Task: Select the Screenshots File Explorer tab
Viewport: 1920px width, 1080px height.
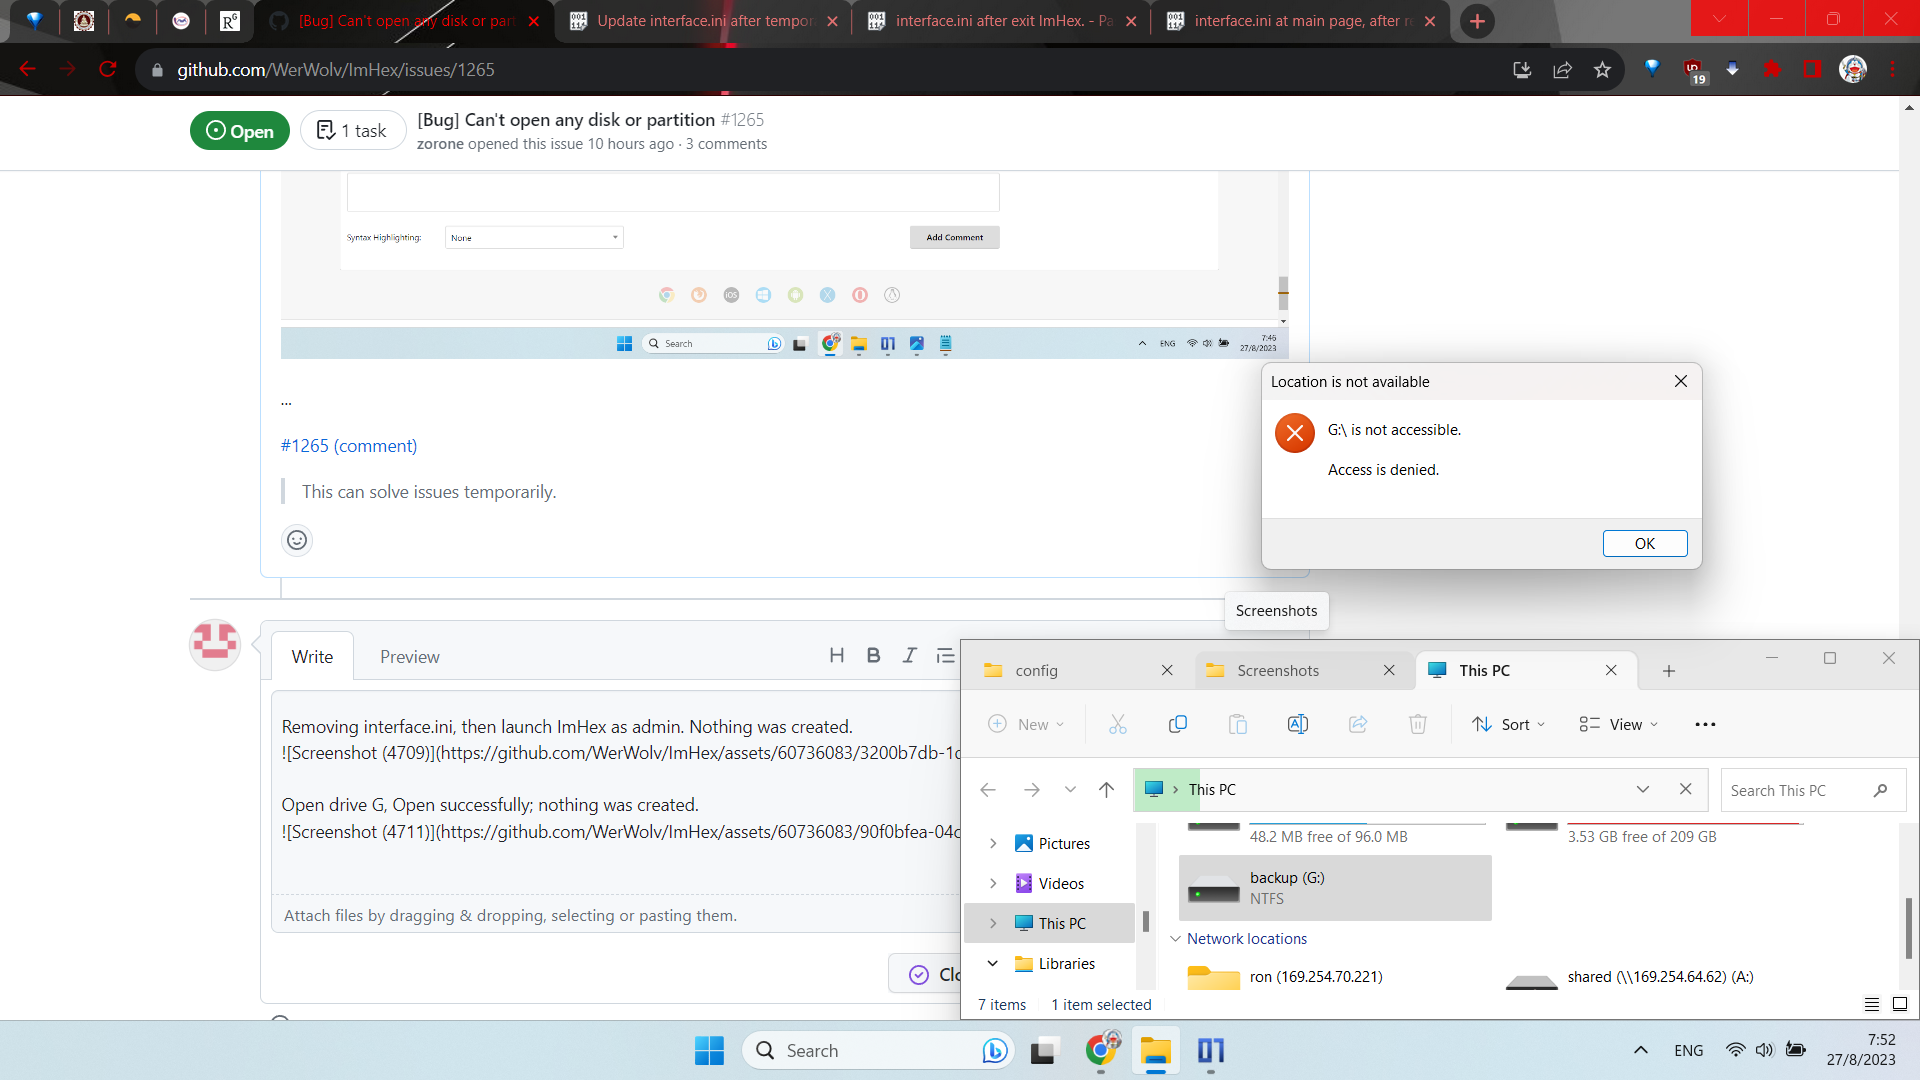Action: coord(1278,670)
